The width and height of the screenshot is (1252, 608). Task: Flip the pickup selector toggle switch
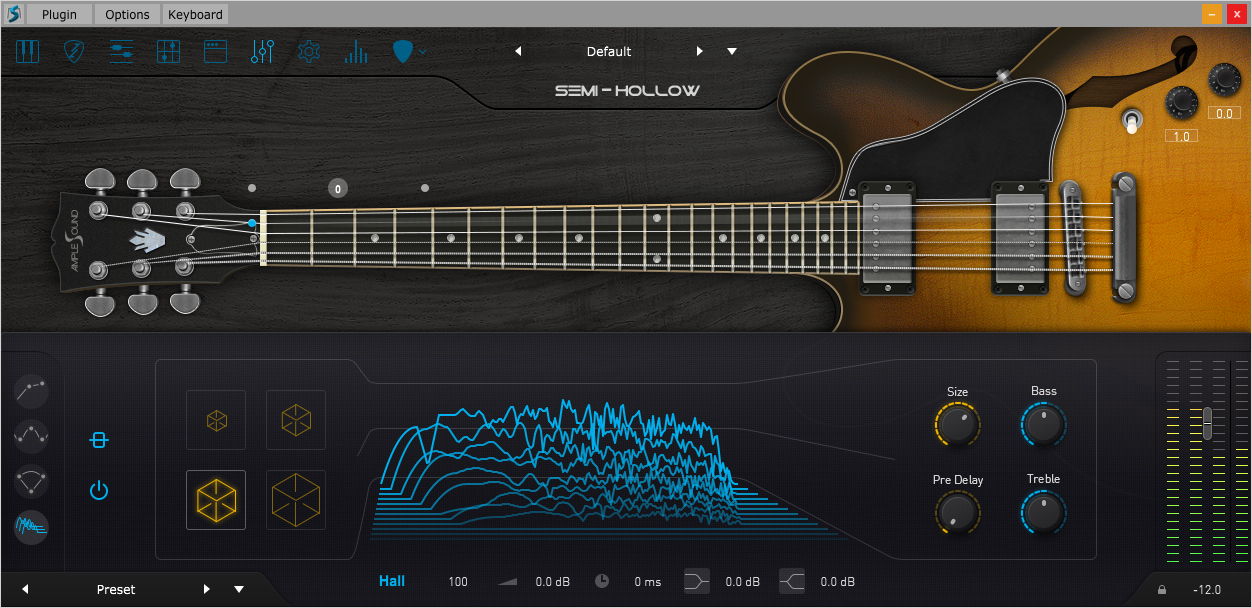[x=1131, y=122]
